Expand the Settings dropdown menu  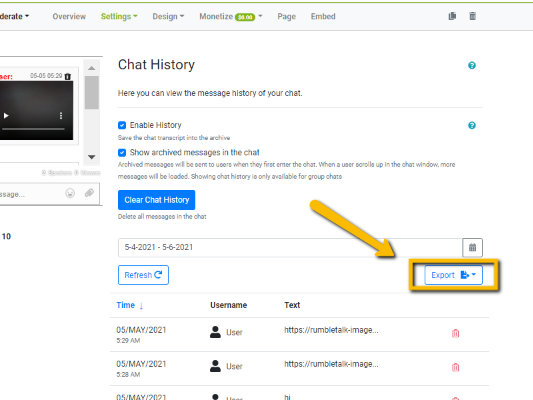(x=119, y=16)
